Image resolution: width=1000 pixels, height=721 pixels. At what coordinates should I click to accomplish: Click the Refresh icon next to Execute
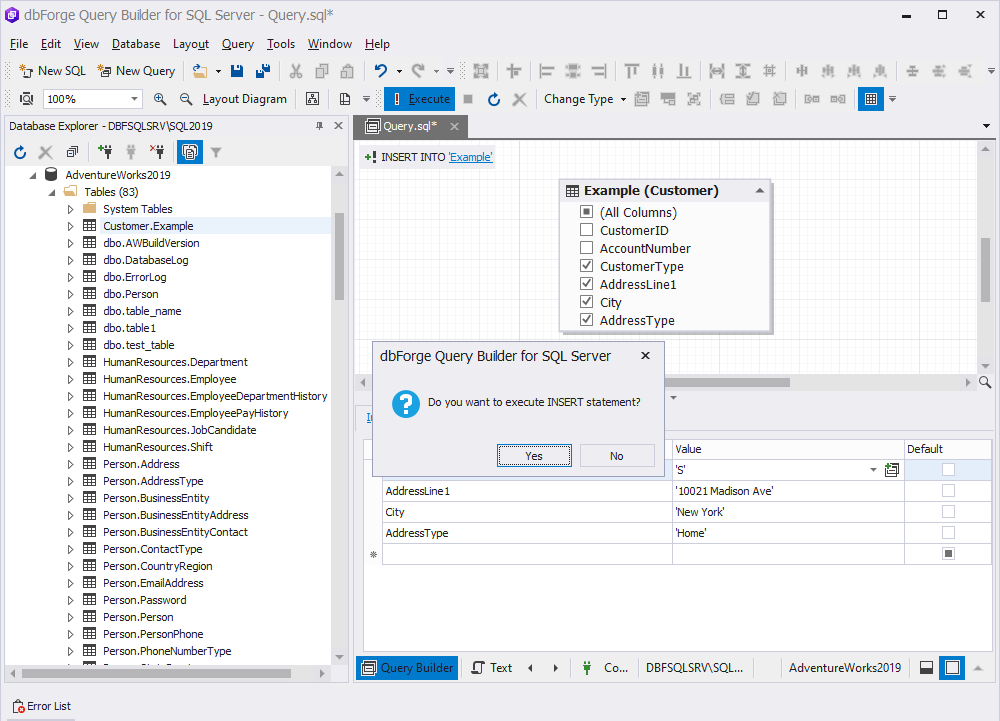point(494,99)
